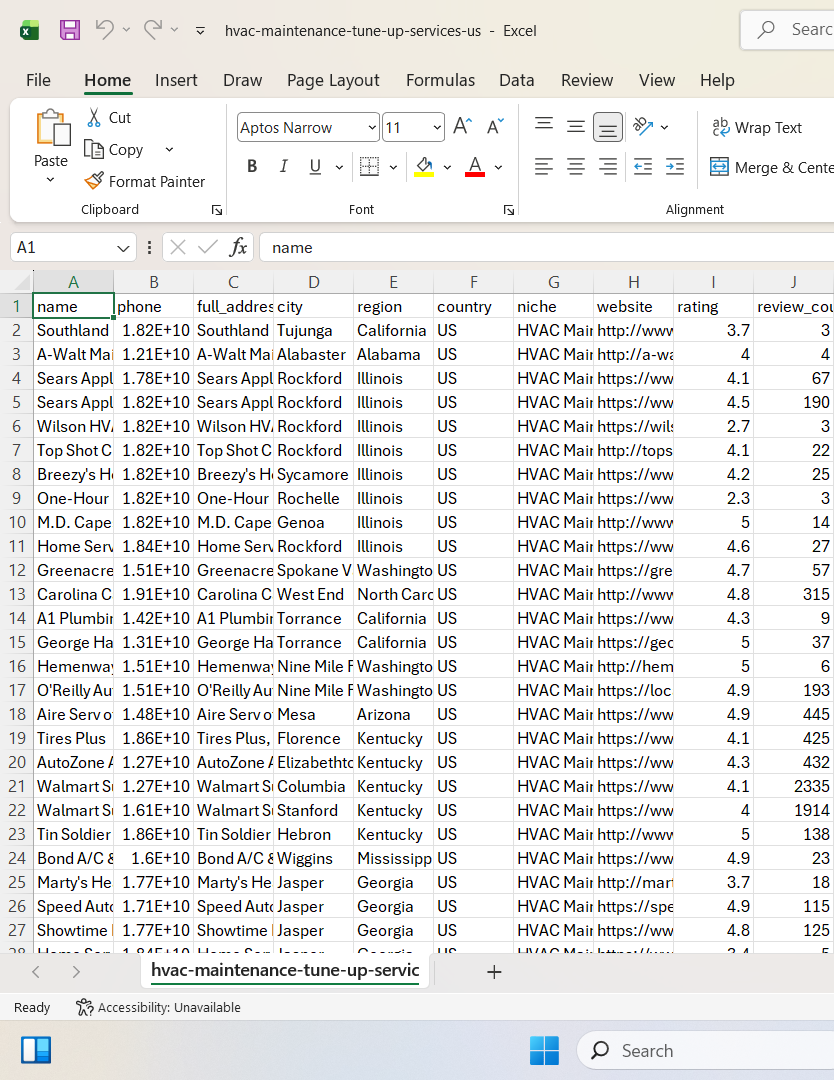Click the Save icon in title bar
The image size is (834, 1080).
coord(70,30)
